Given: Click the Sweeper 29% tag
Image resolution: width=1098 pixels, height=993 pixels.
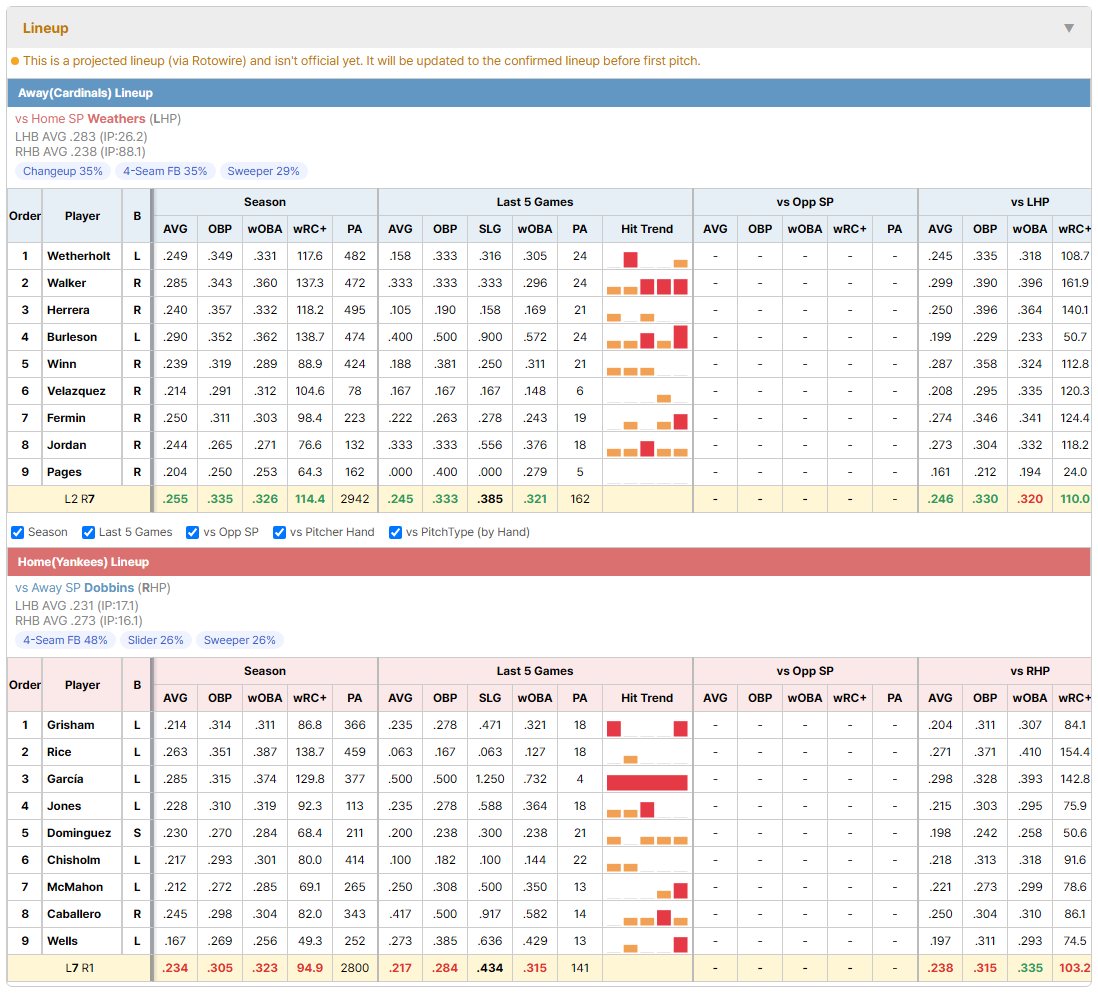Looking at the screenshot, I should click(263, 172).
